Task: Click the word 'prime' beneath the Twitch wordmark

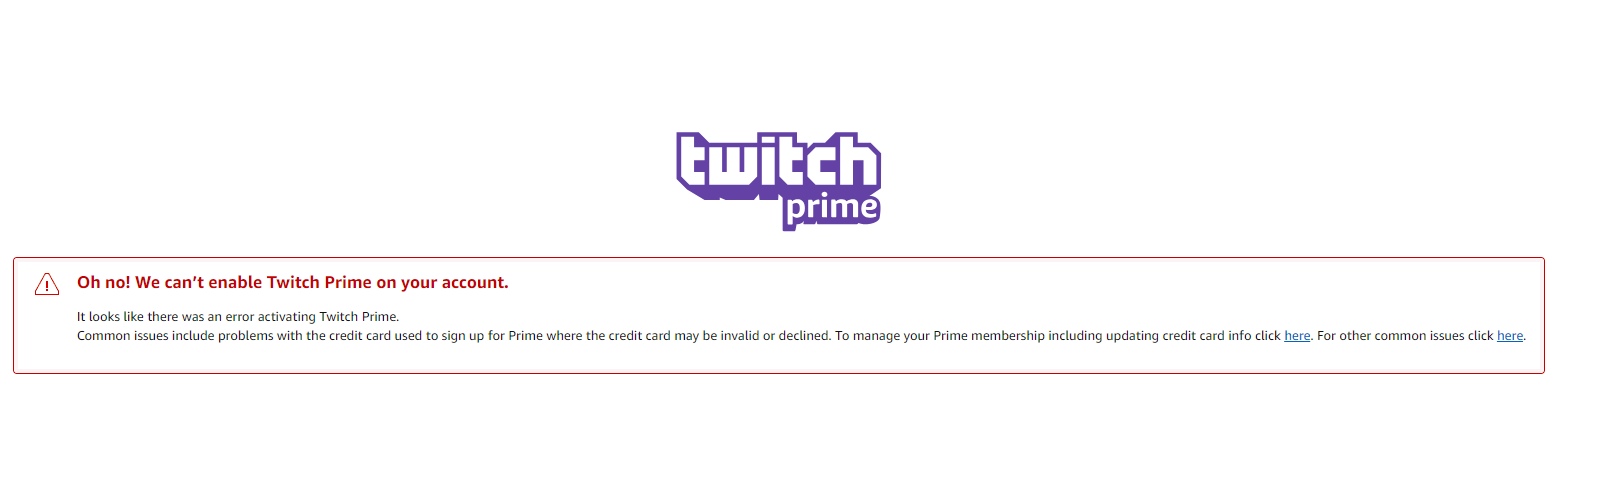Action: (x=831, y=209)
